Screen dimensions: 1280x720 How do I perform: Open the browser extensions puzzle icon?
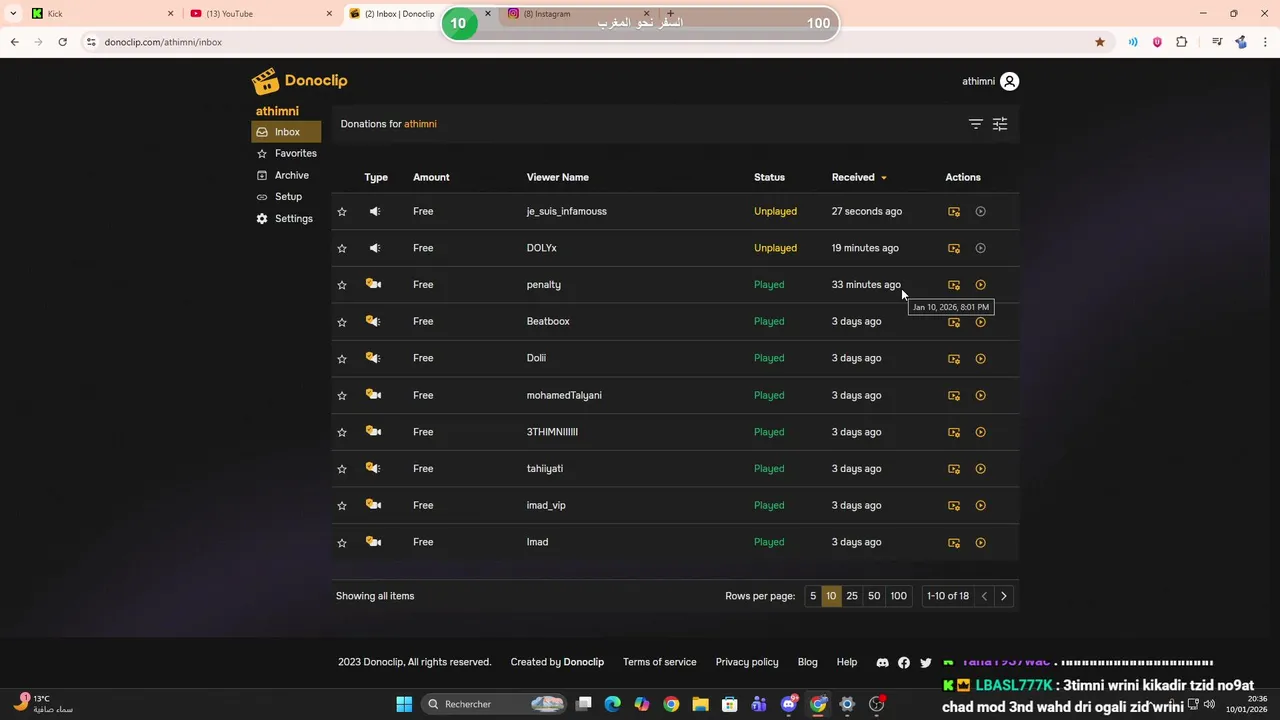(x=1182, y=42)
